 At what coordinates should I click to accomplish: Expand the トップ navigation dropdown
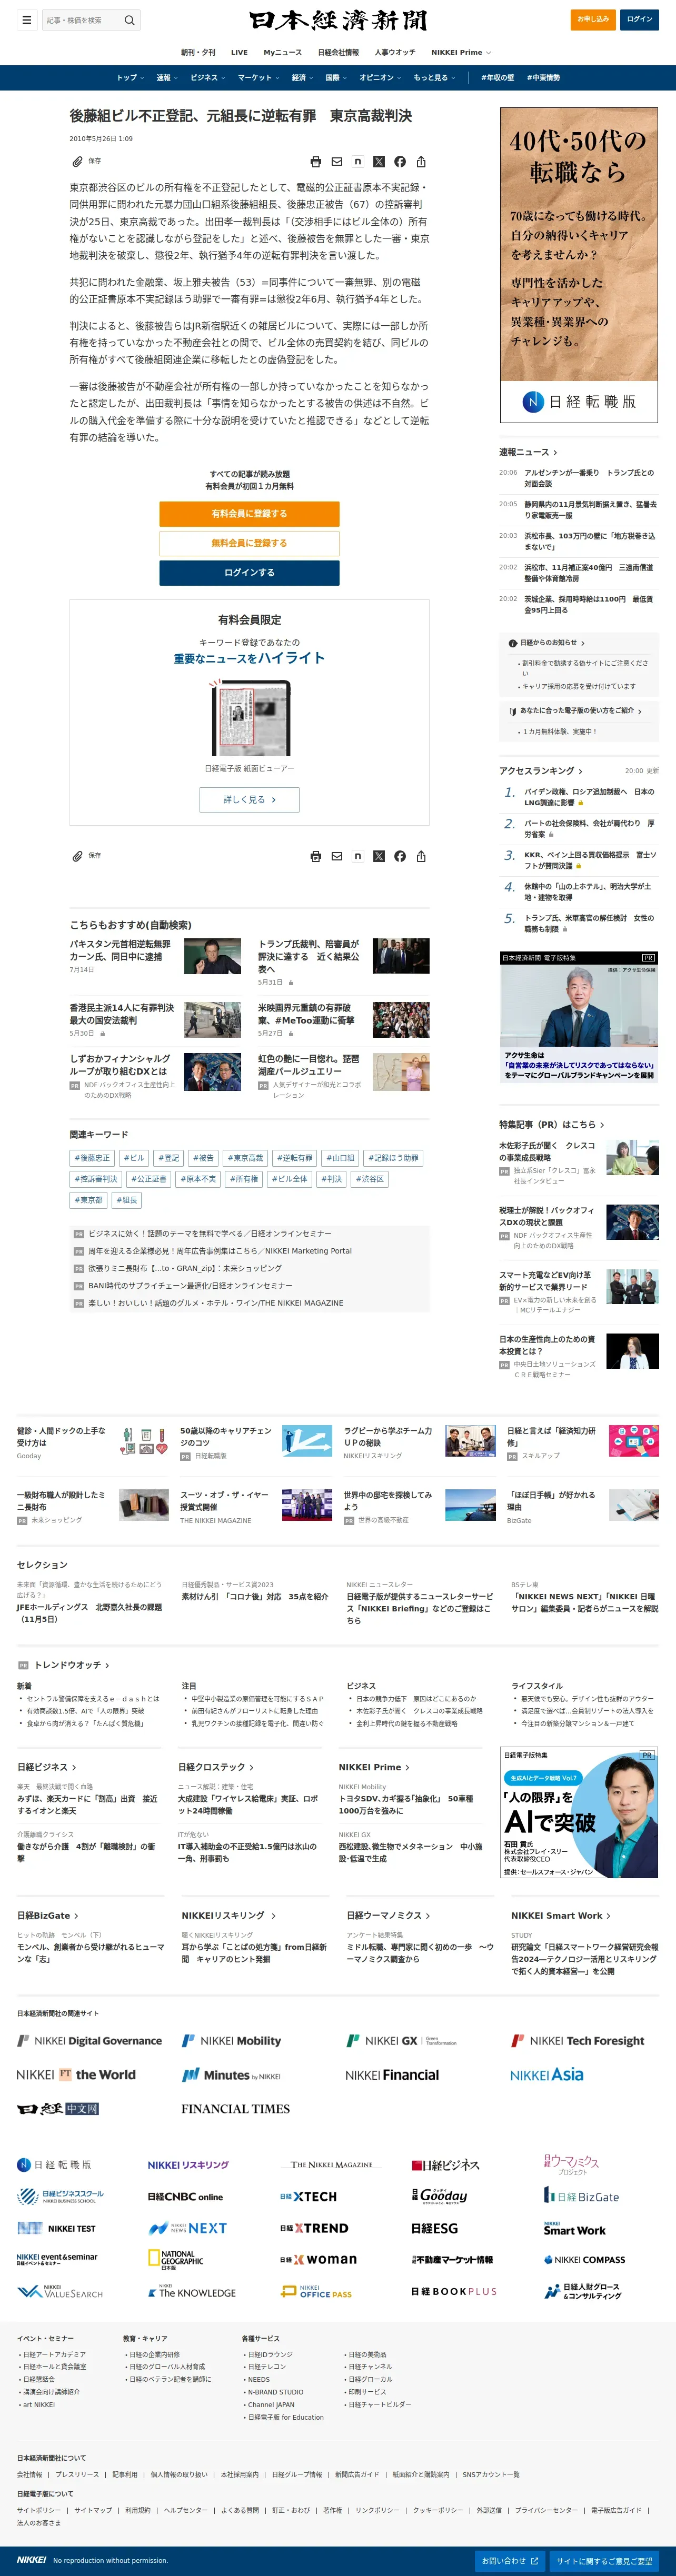pyautogui.click(x=129, y=78)
